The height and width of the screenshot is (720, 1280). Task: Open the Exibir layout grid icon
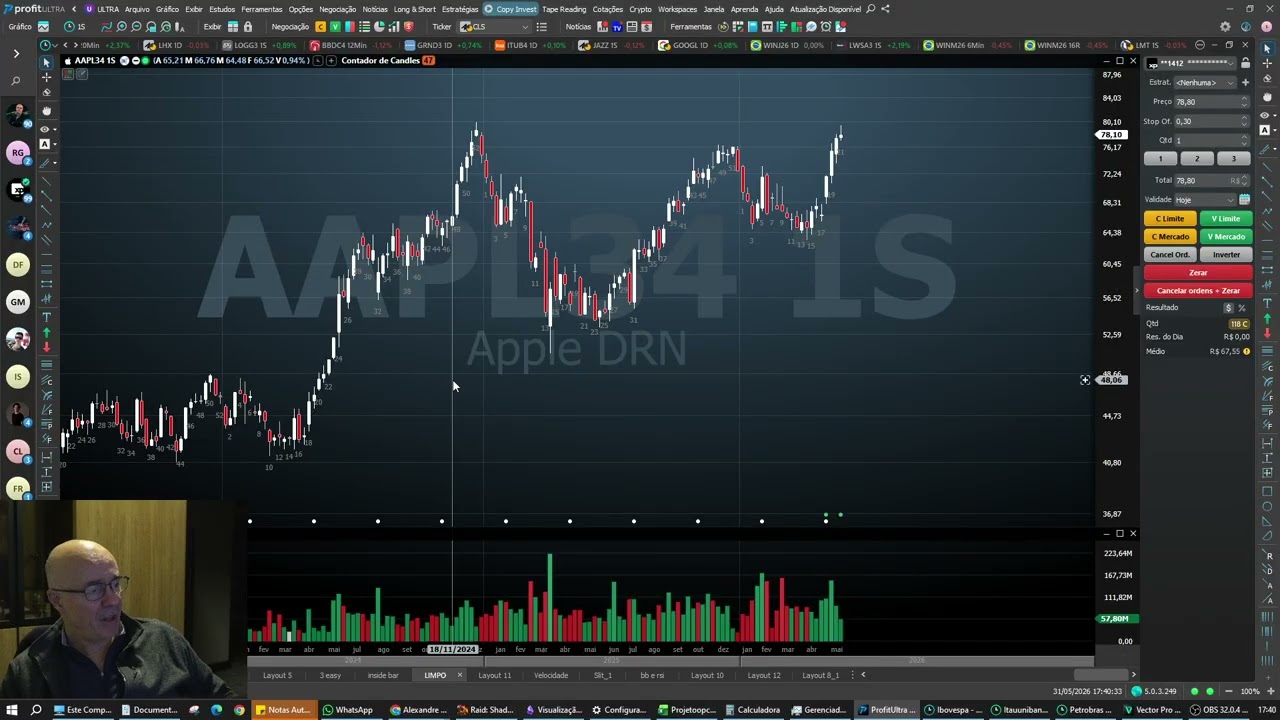(233, 27)
